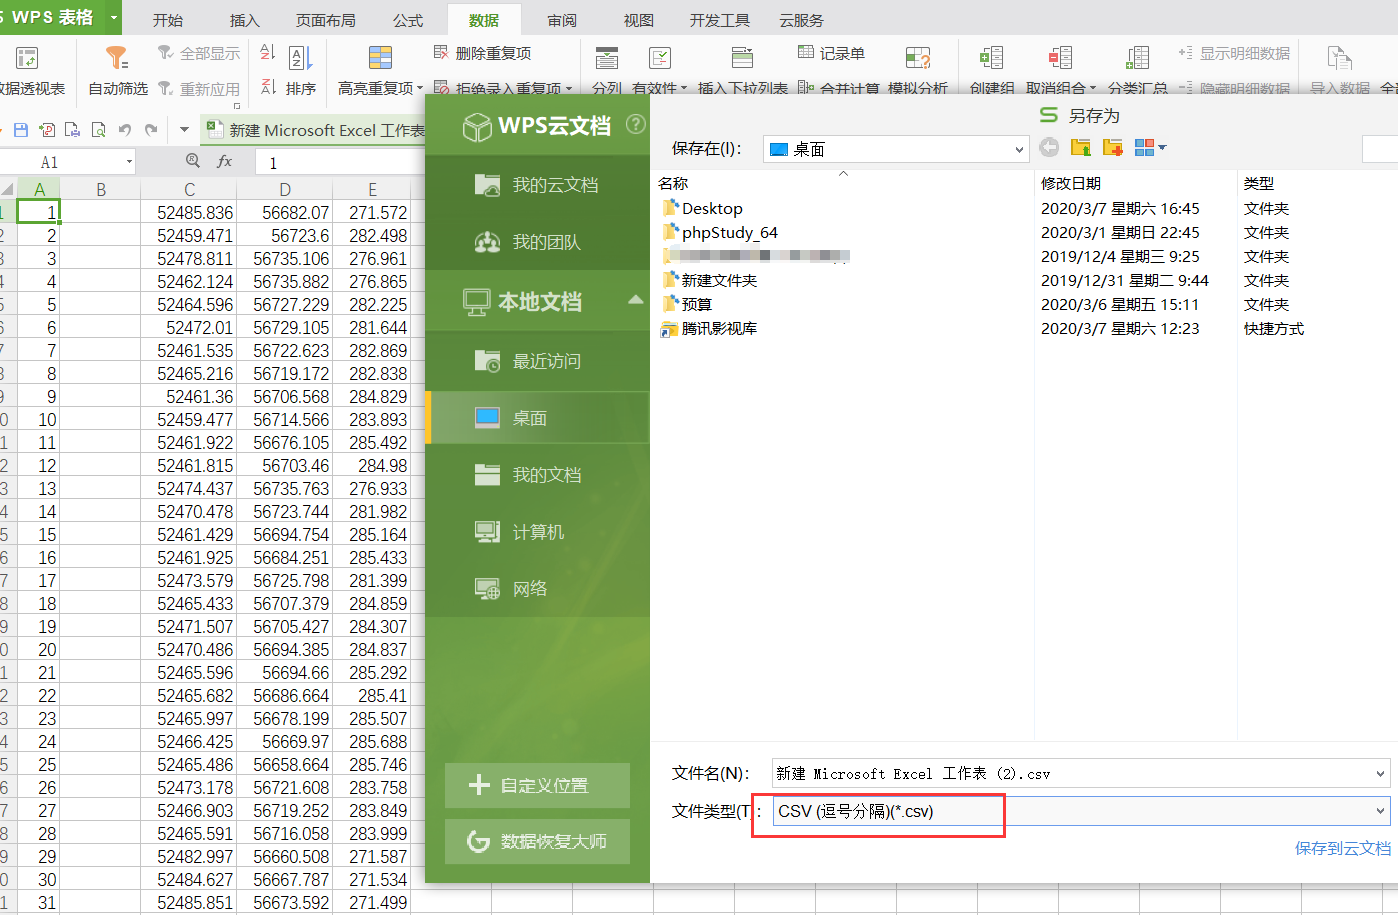Viewport: 1398px width, 915px height.
Task: Expand the file name history dropdown arrow
Action: (1380, 773)
